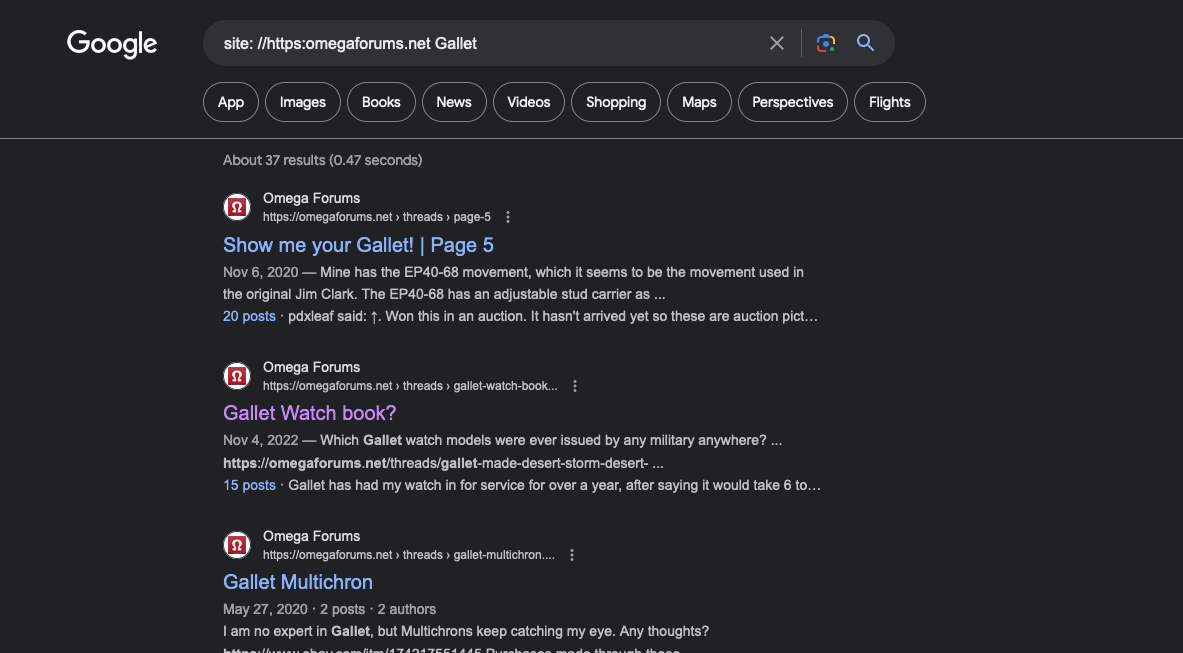1183x653 pixels.
Task: Click Omega favicon beside Gallet Multichron result
Action: point(237,544)
